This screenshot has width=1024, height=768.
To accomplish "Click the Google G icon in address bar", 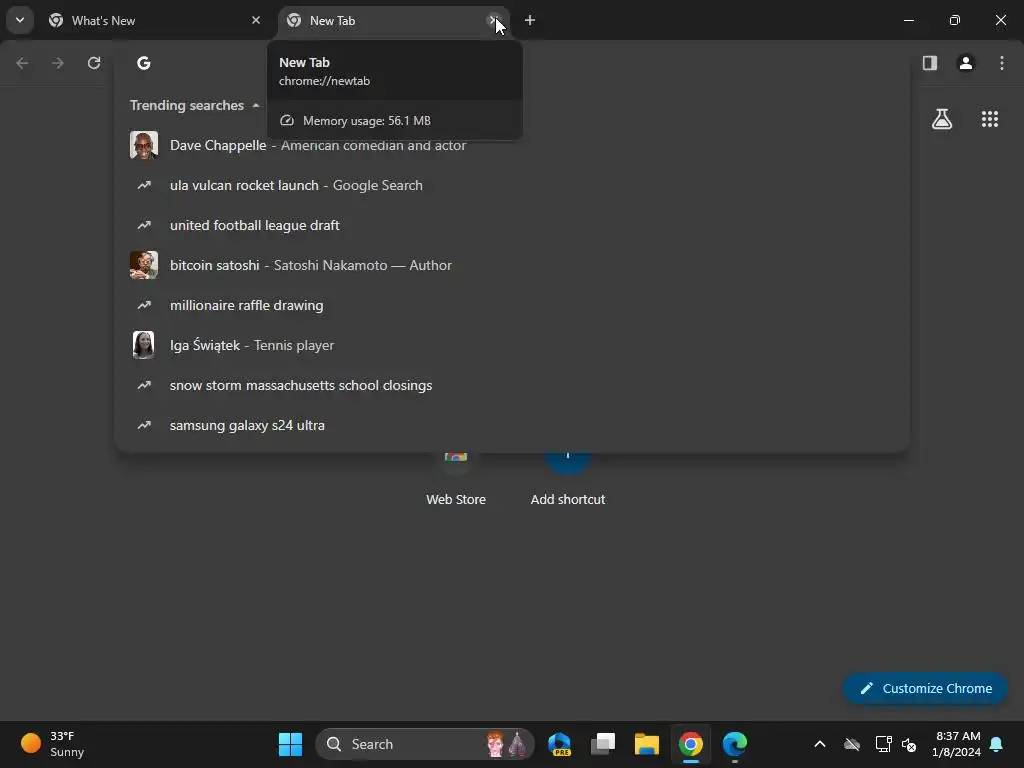I will click(x=144, y=63).
